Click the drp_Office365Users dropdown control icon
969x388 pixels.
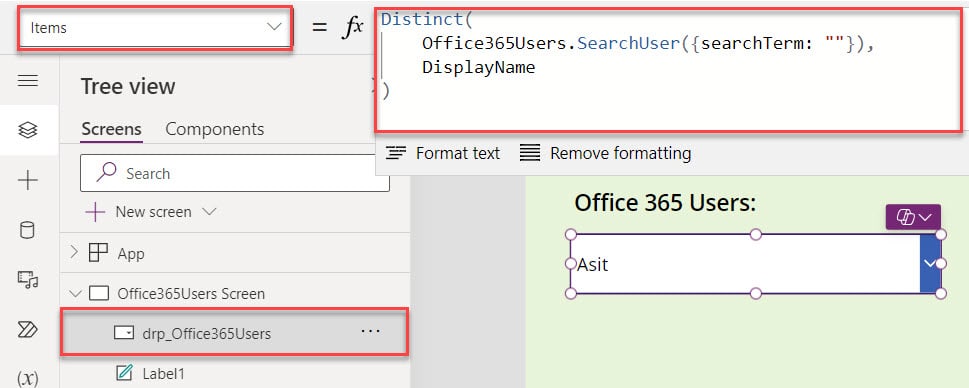click(x=124, y=333)
